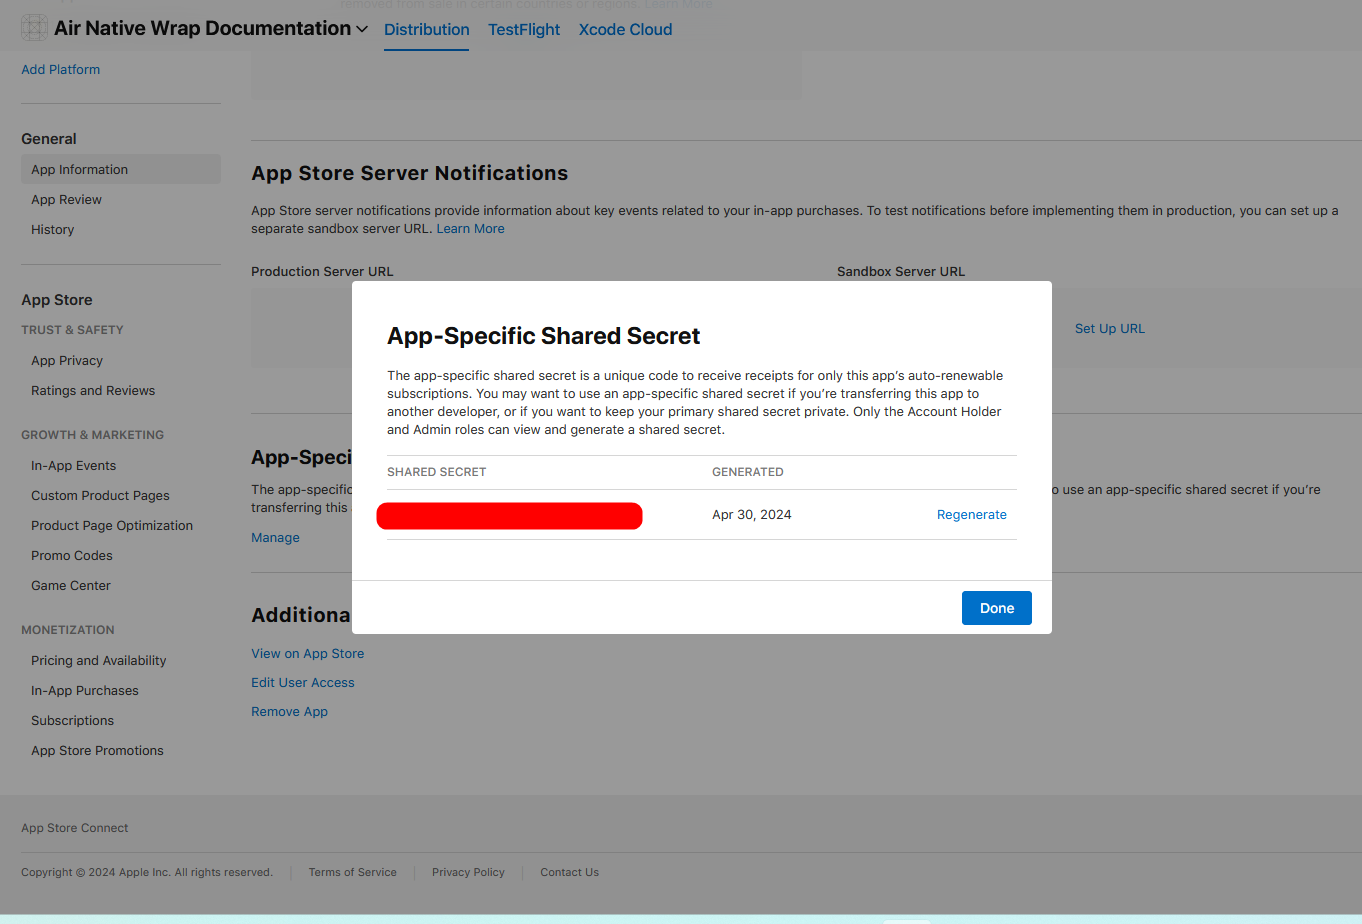The width and height of the screenshot is (1362, 924).
Task: Click the SHARED SECRET column header
Action: [x=437, y=472]
